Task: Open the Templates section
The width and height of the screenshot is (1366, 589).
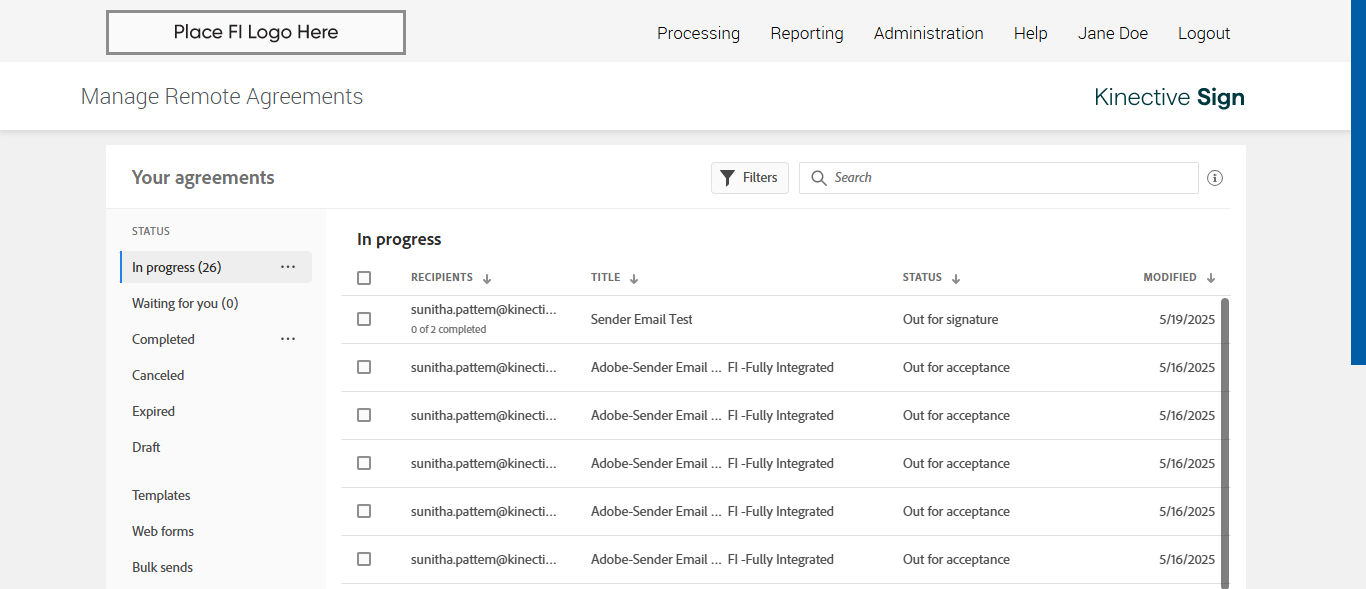Action: coord(161,495)
